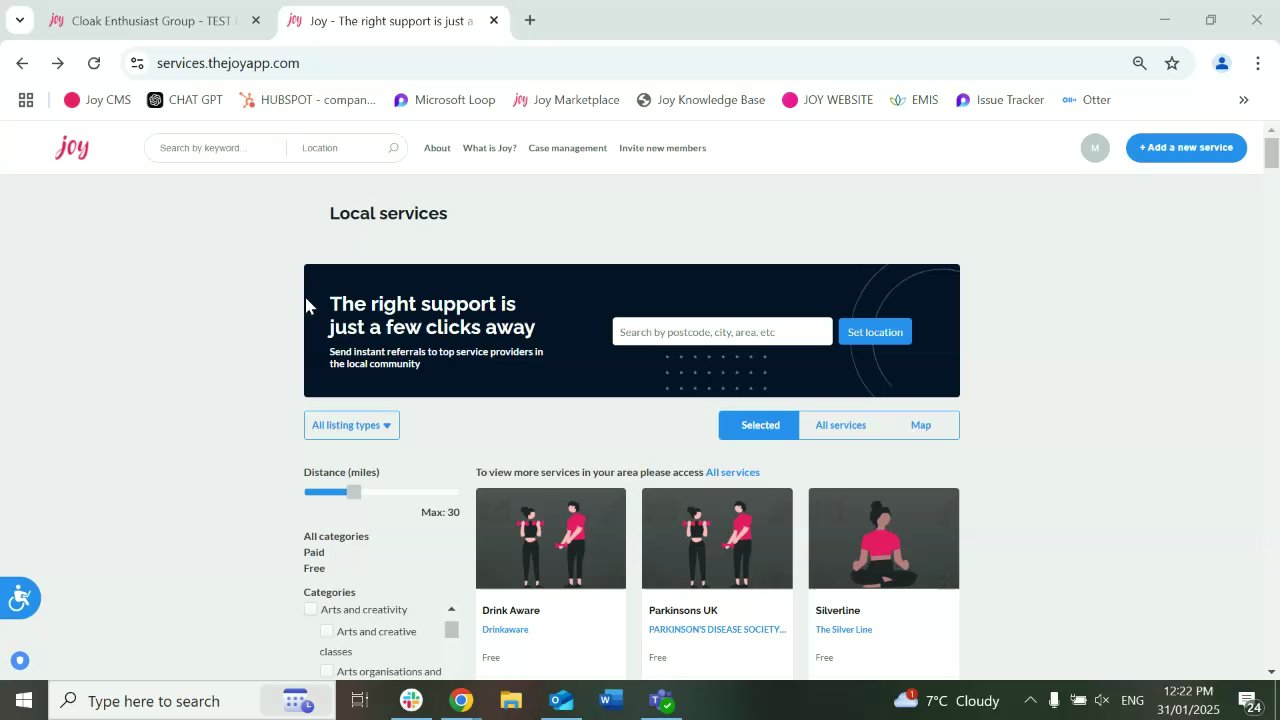Click the browser zoom magnifier icon

(x=1139, y=63)
